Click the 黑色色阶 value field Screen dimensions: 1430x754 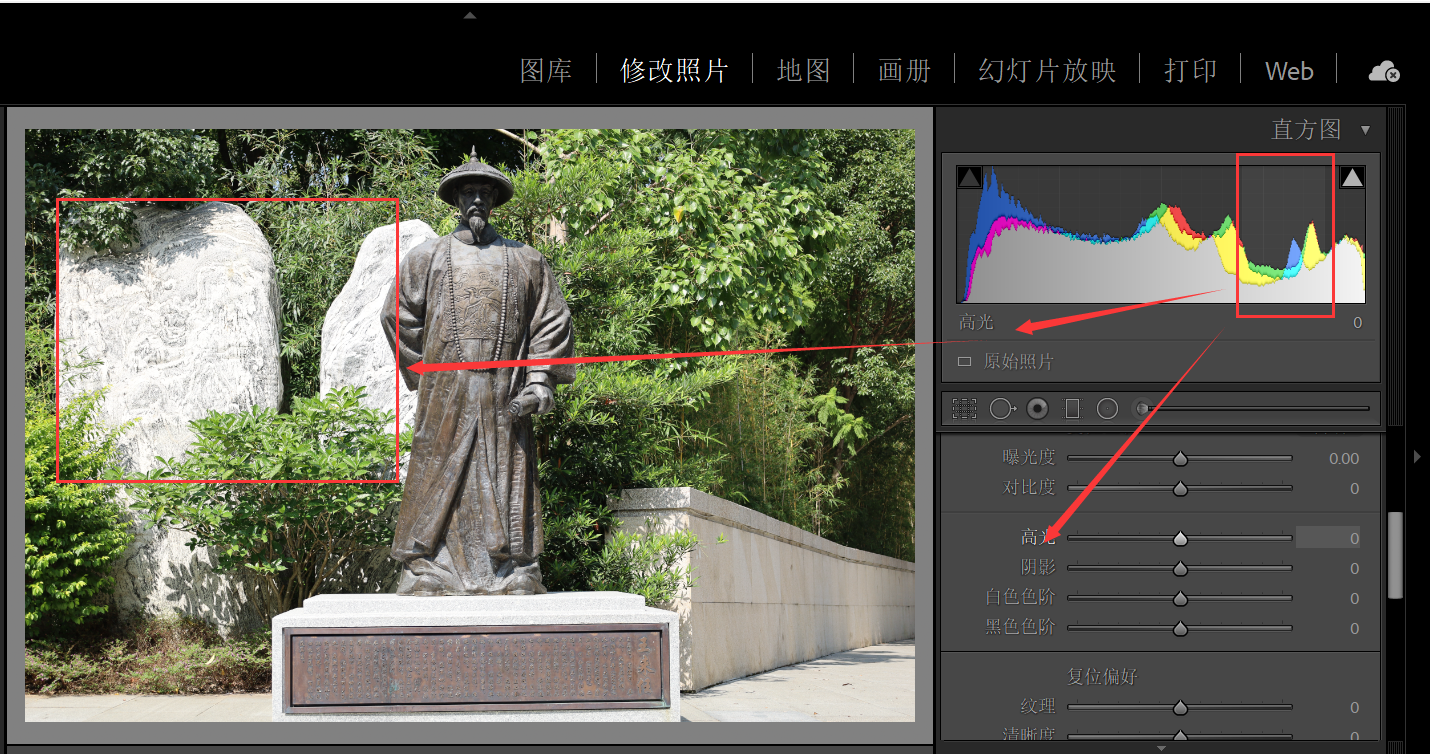[1354, 628]
